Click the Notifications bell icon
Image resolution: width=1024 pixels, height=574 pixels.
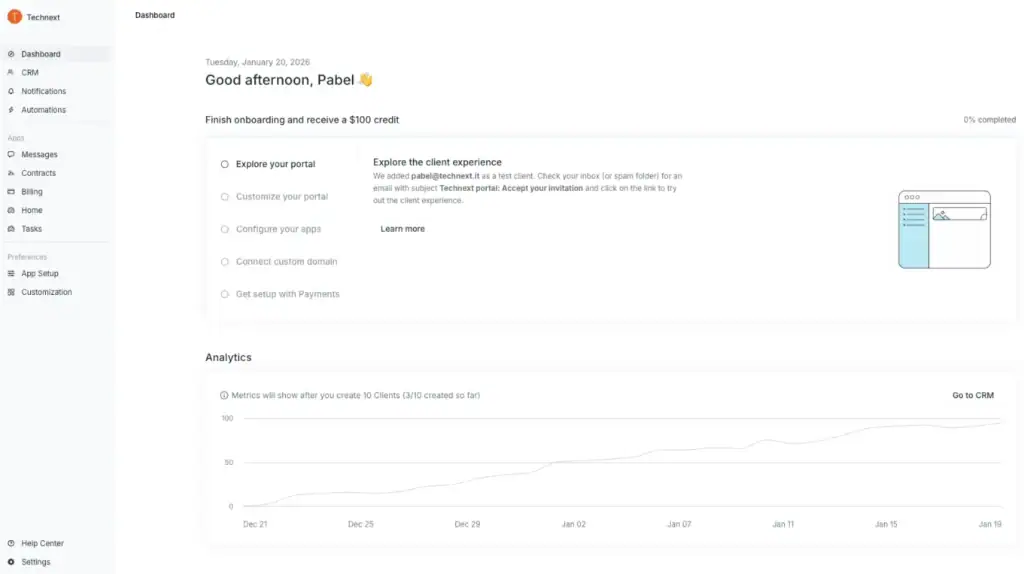[x=11, y=91]
